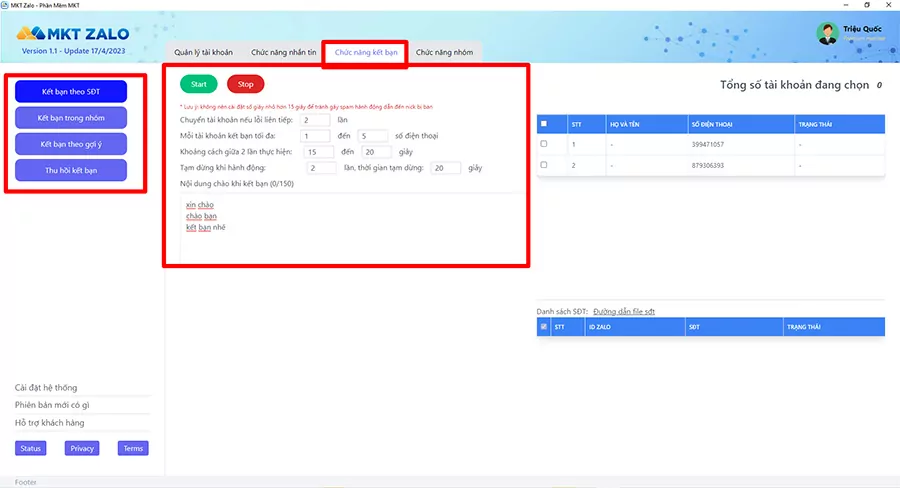Click TRẠNG THÁI header in accounts table

[839, 124]
